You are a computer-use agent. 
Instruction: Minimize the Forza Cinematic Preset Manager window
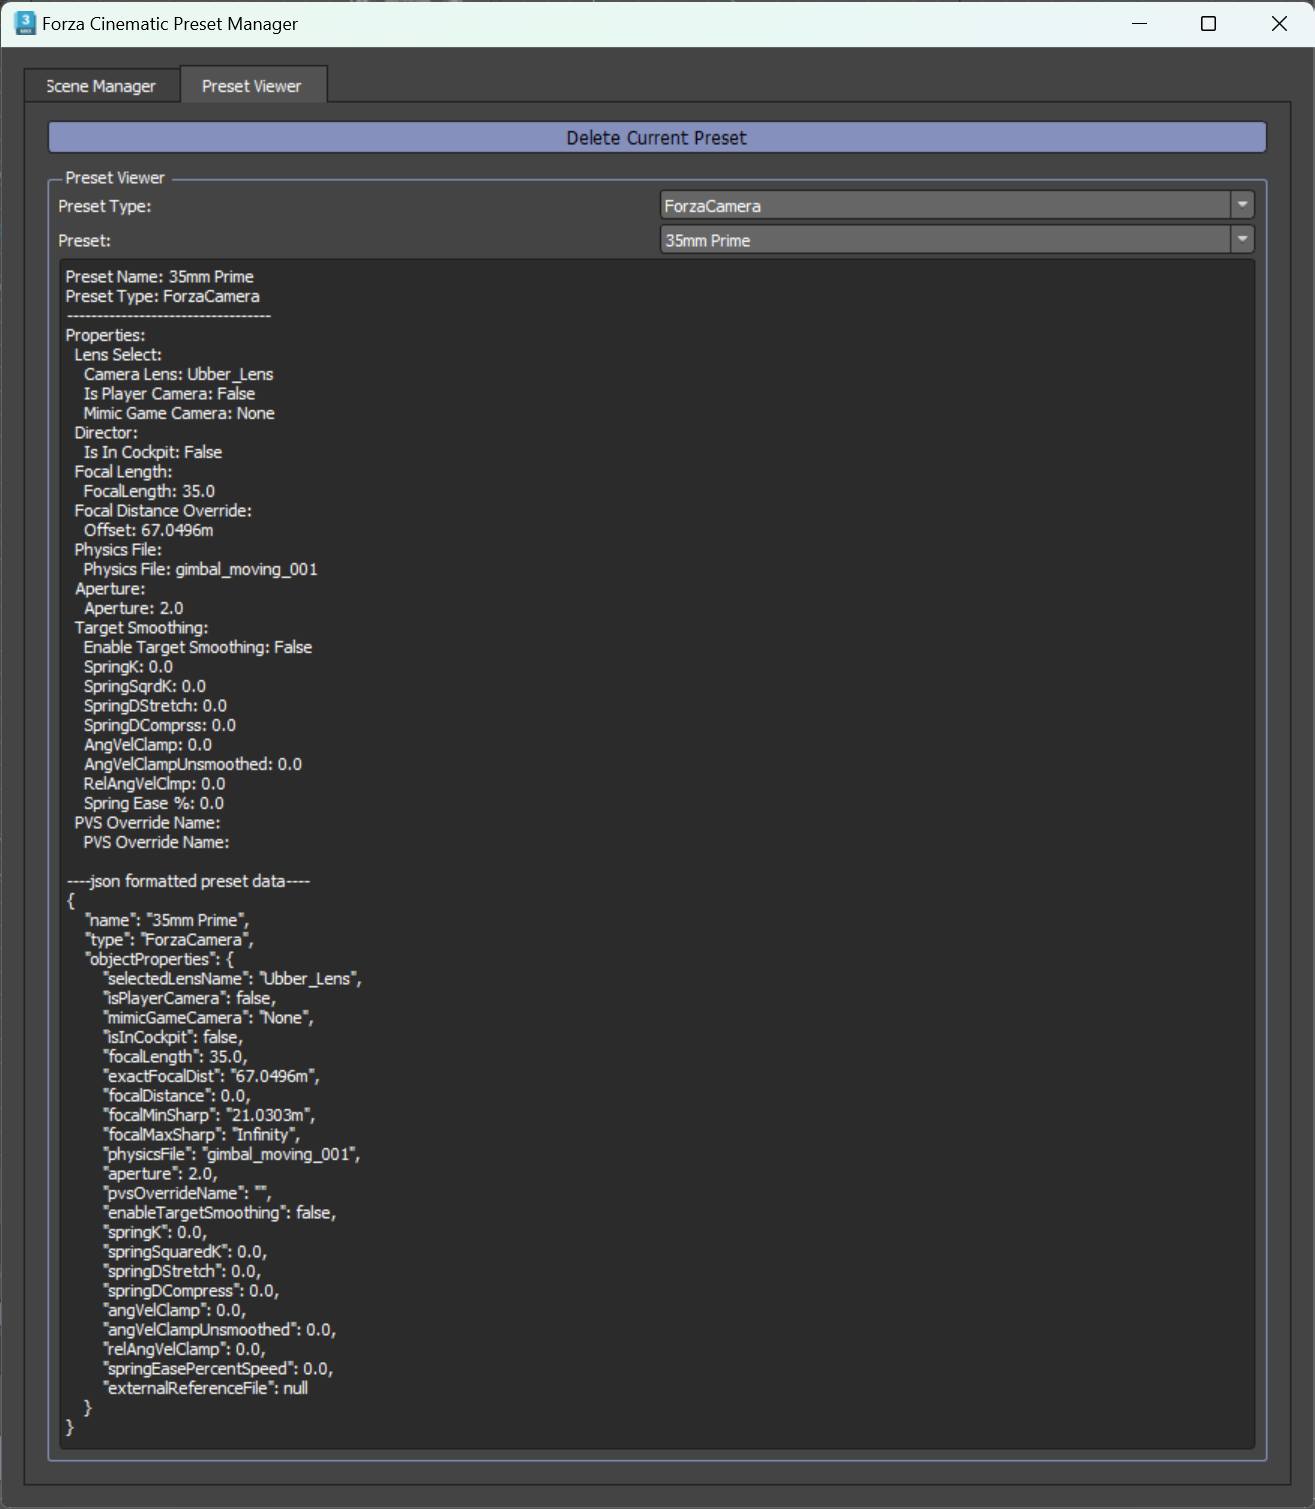1139,23
